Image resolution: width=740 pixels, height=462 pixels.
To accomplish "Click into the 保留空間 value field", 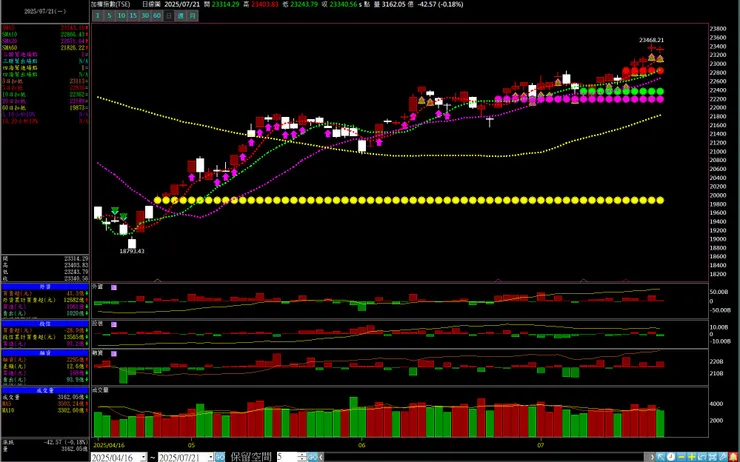I will click(287, 457).
